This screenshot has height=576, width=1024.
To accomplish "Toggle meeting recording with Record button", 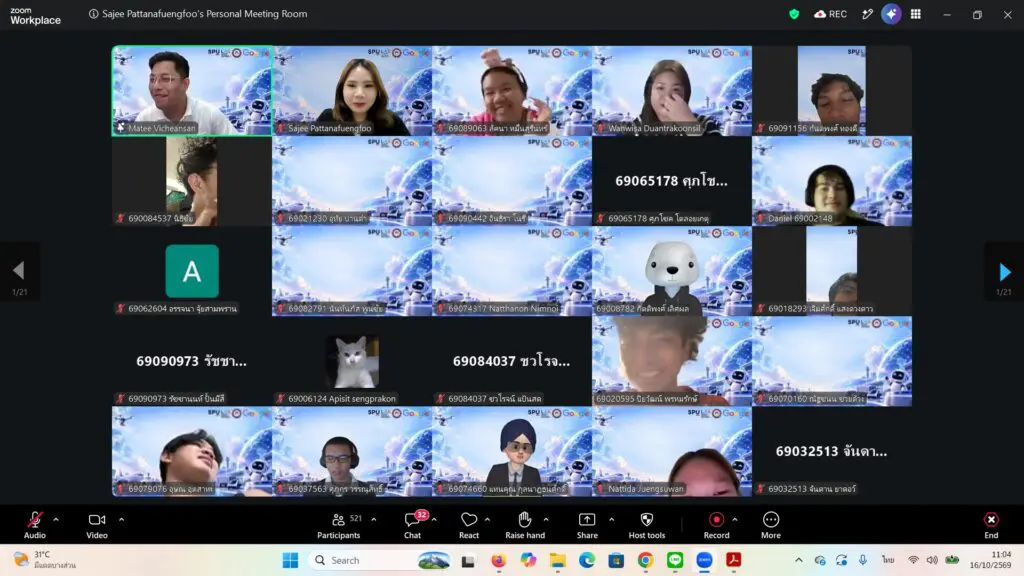I will pos(716,525).
